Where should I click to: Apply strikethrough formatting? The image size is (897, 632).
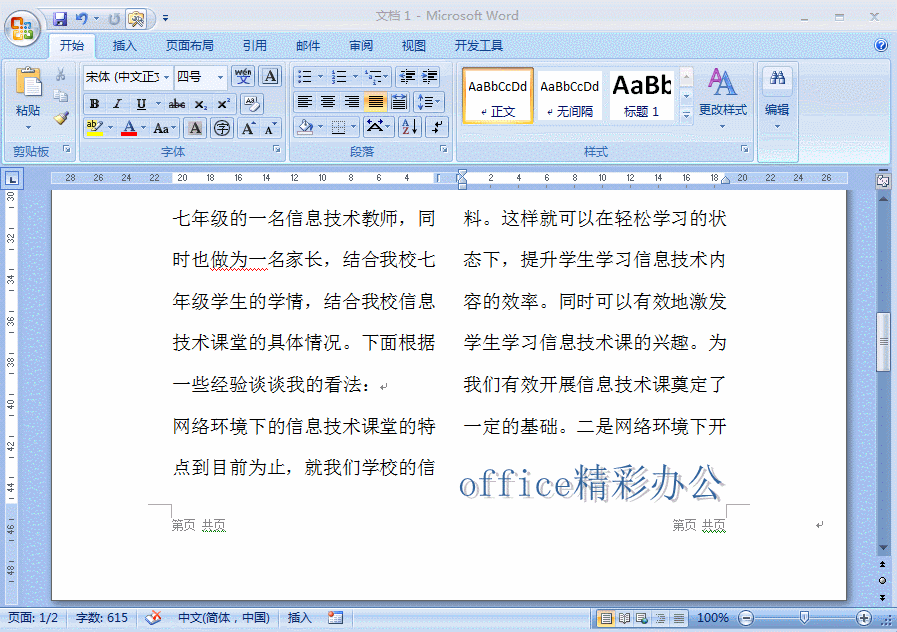(177, 104)
